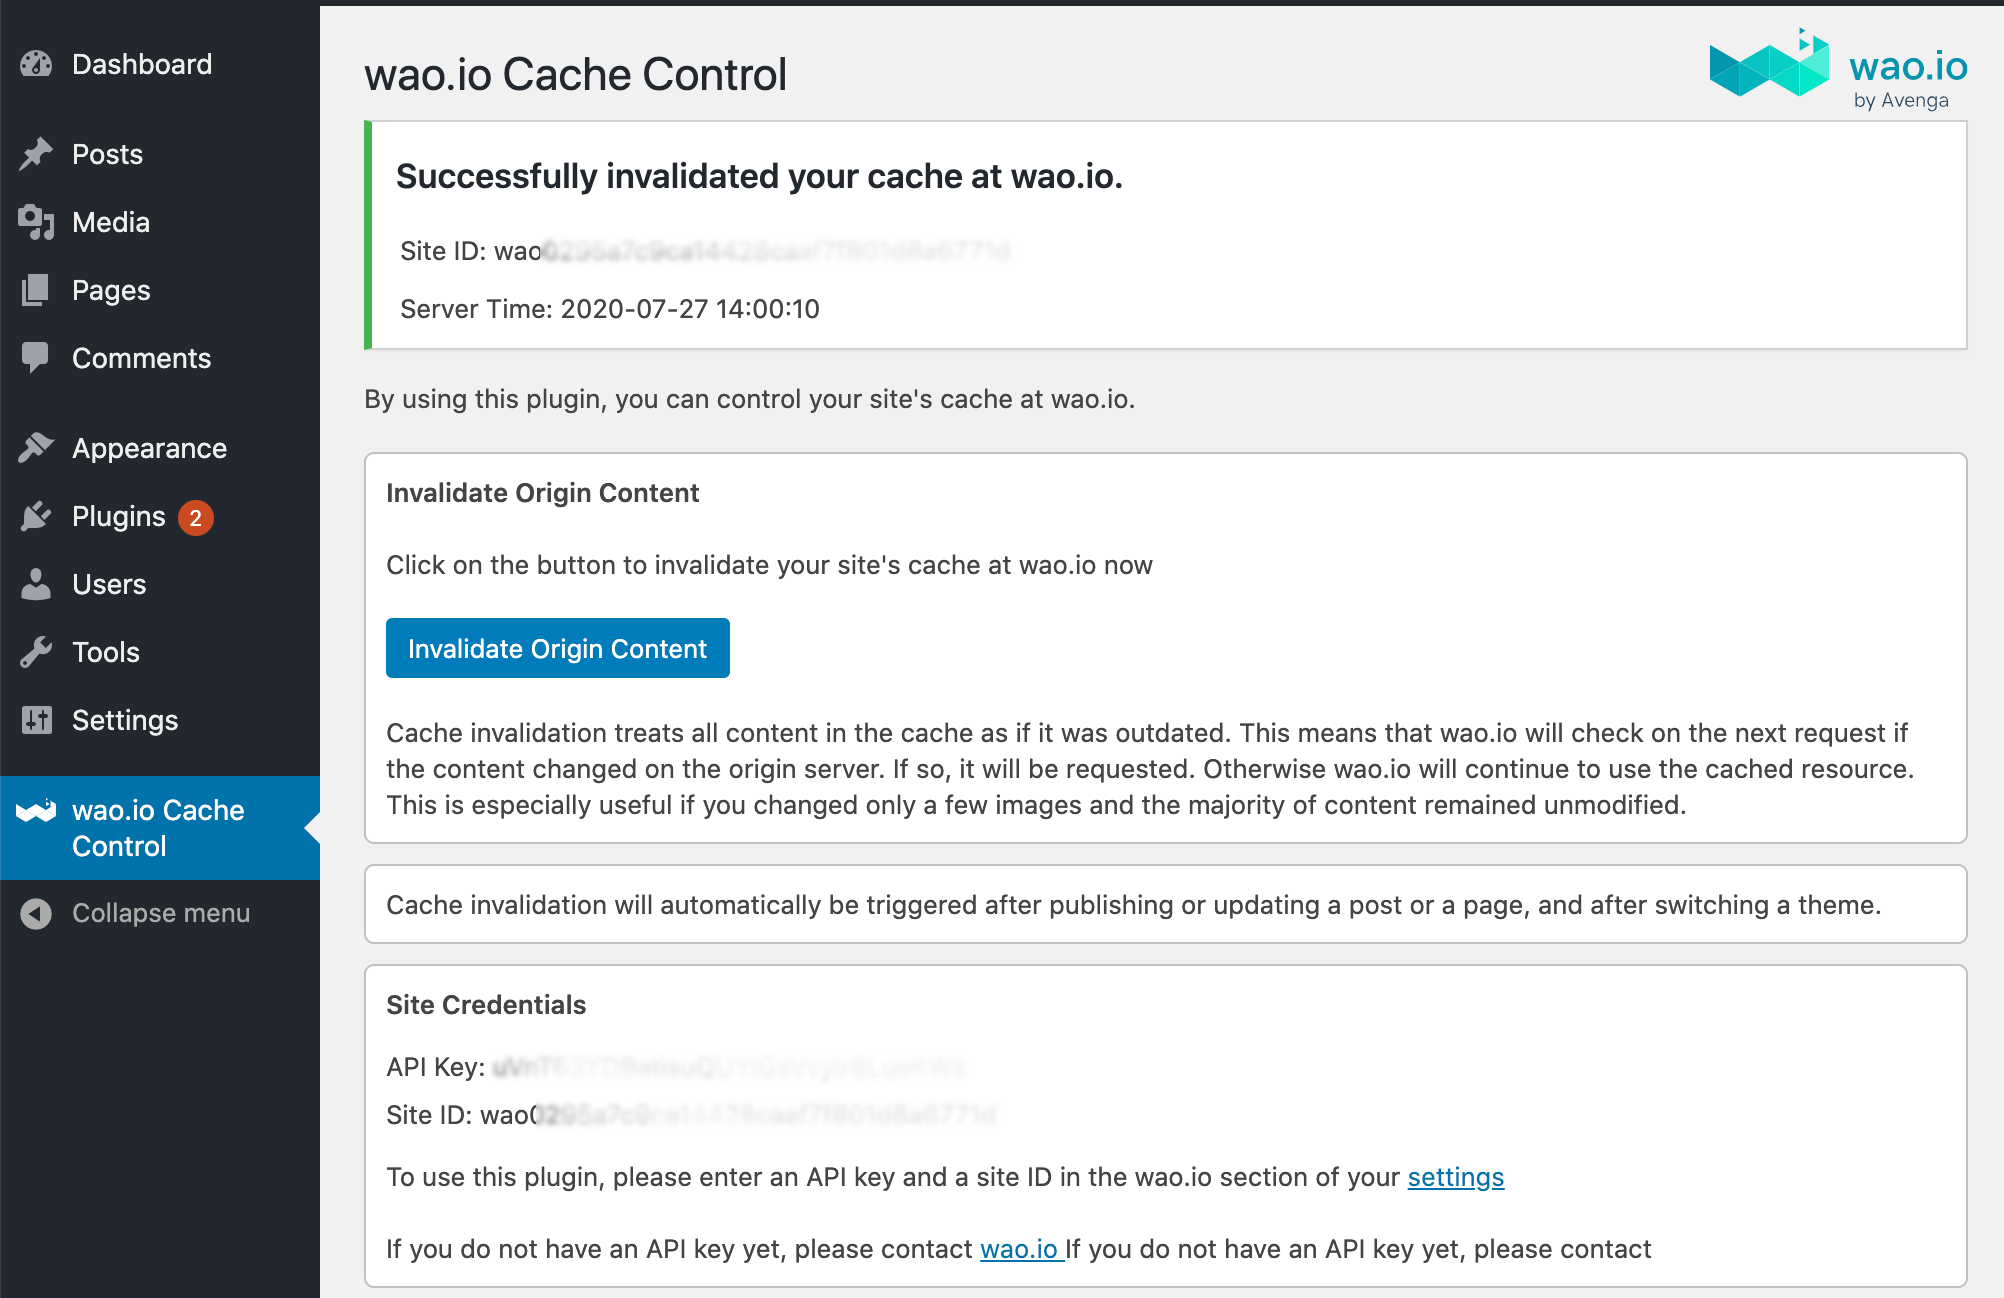Click the Media library icon

36,222
